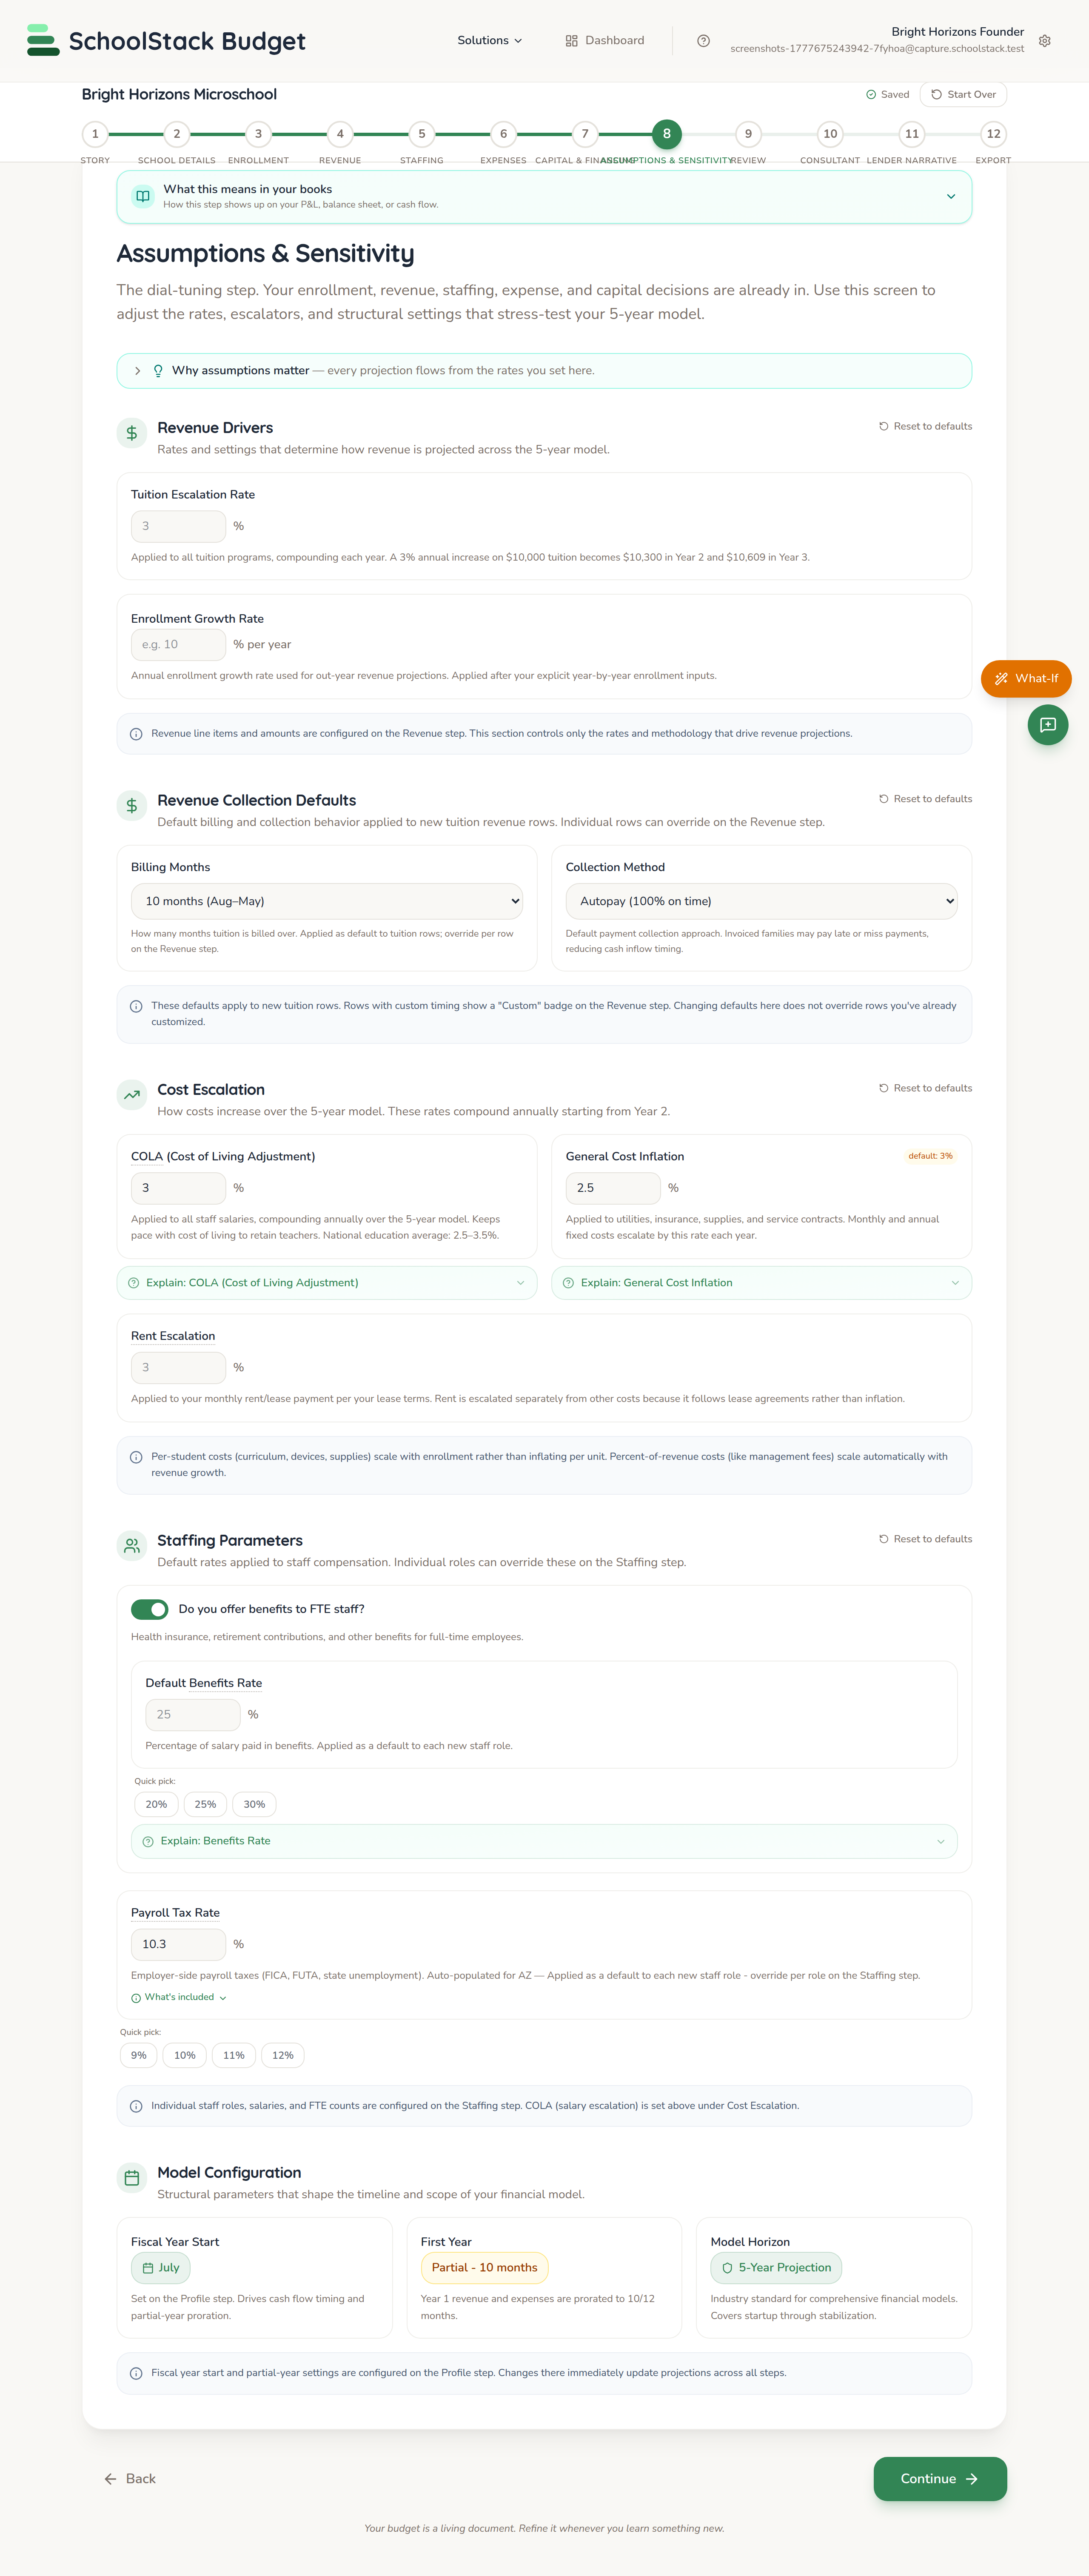The image size is (1089, 2576).
Task: Open the Dashboard link
Action: tap(605, 41)
